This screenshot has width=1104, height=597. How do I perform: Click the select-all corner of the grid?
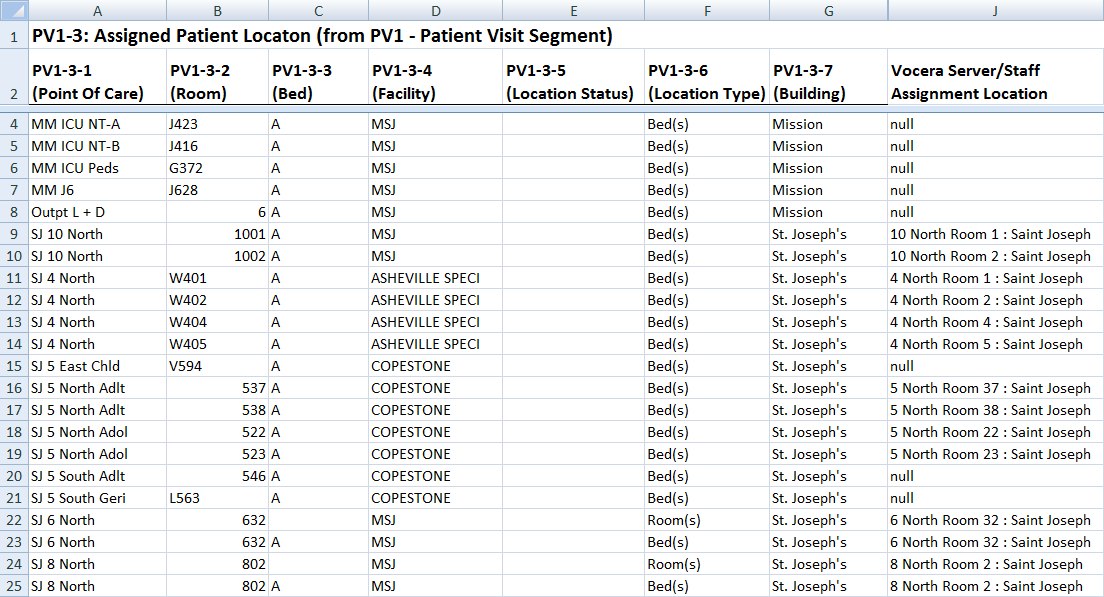[x=14, y=10]
